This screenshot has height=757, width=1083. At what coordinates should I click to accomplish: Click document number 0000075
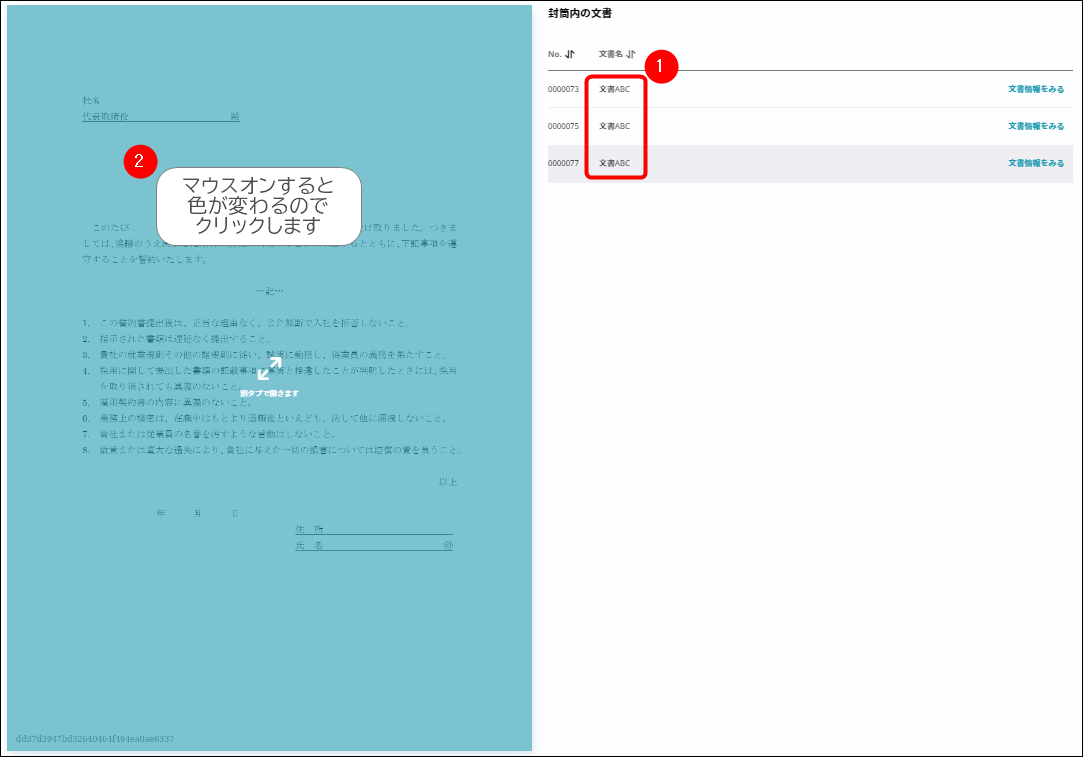tap(563, 126)
